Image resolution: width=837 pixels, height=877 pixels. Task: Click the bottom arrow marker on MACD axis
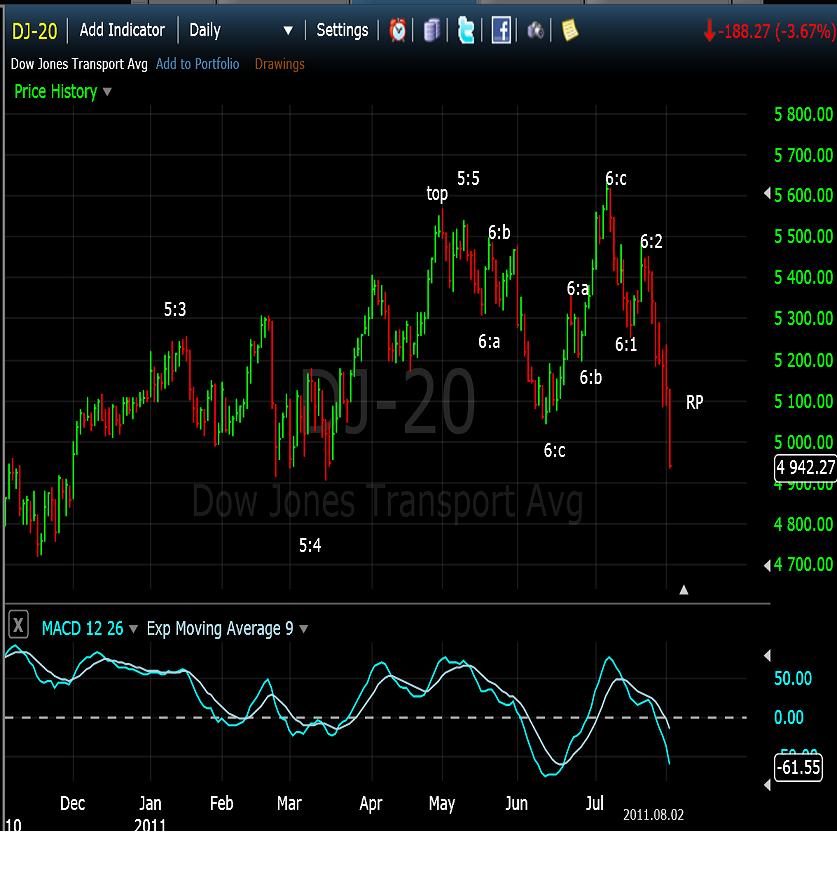tap(767, 785)
